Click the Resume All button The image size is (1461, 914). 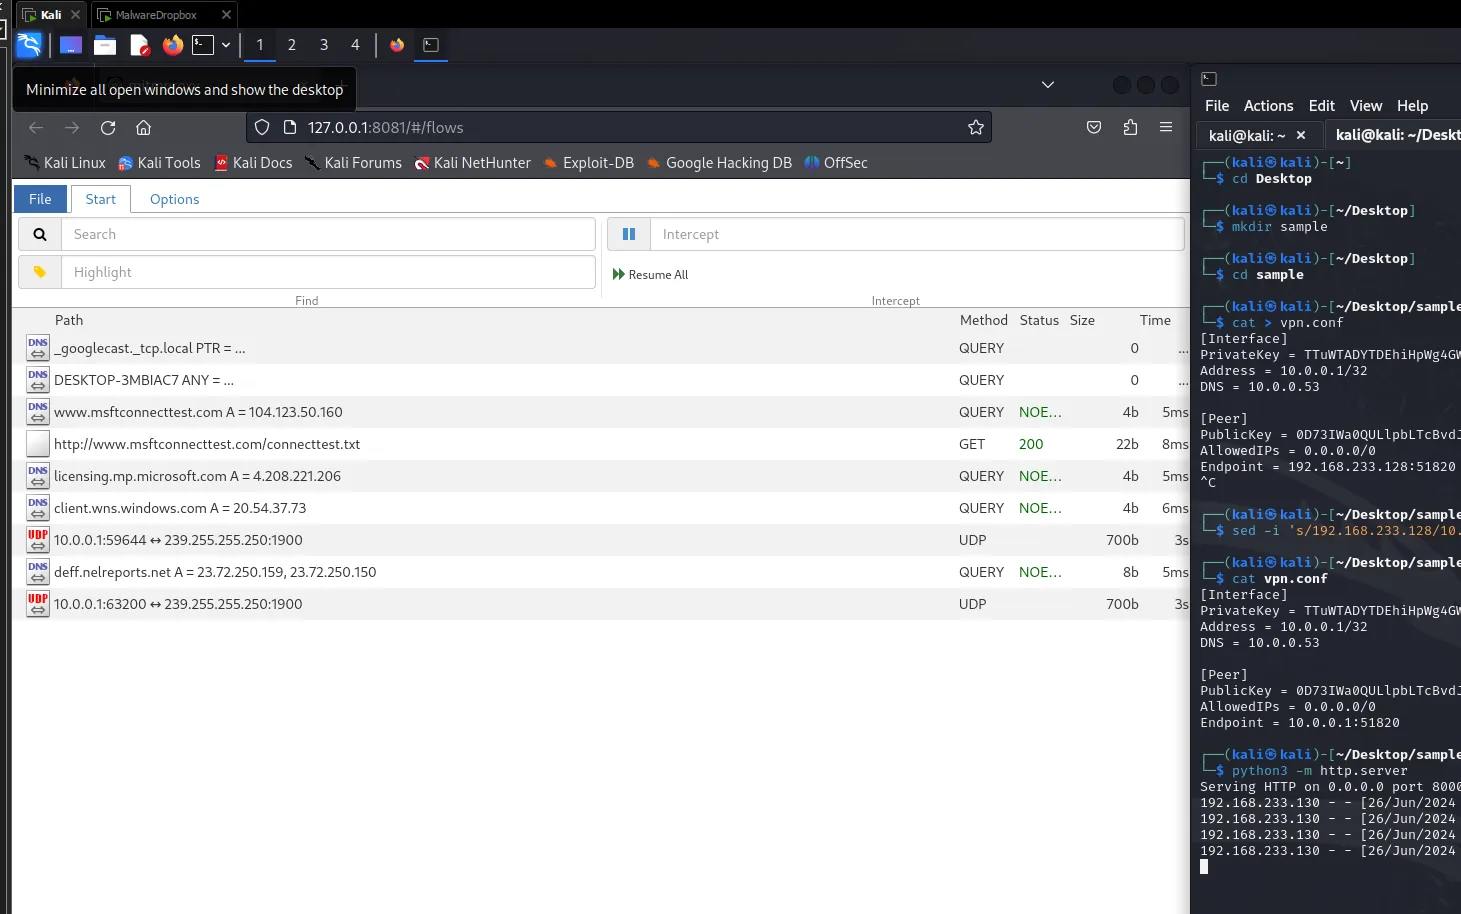651,275
